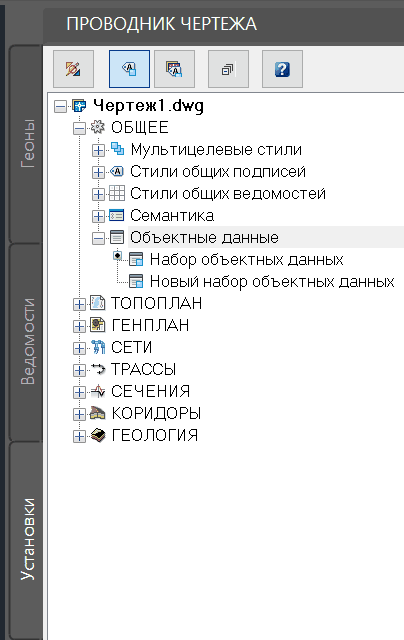Open the Установки side tab

coord(27,539)
